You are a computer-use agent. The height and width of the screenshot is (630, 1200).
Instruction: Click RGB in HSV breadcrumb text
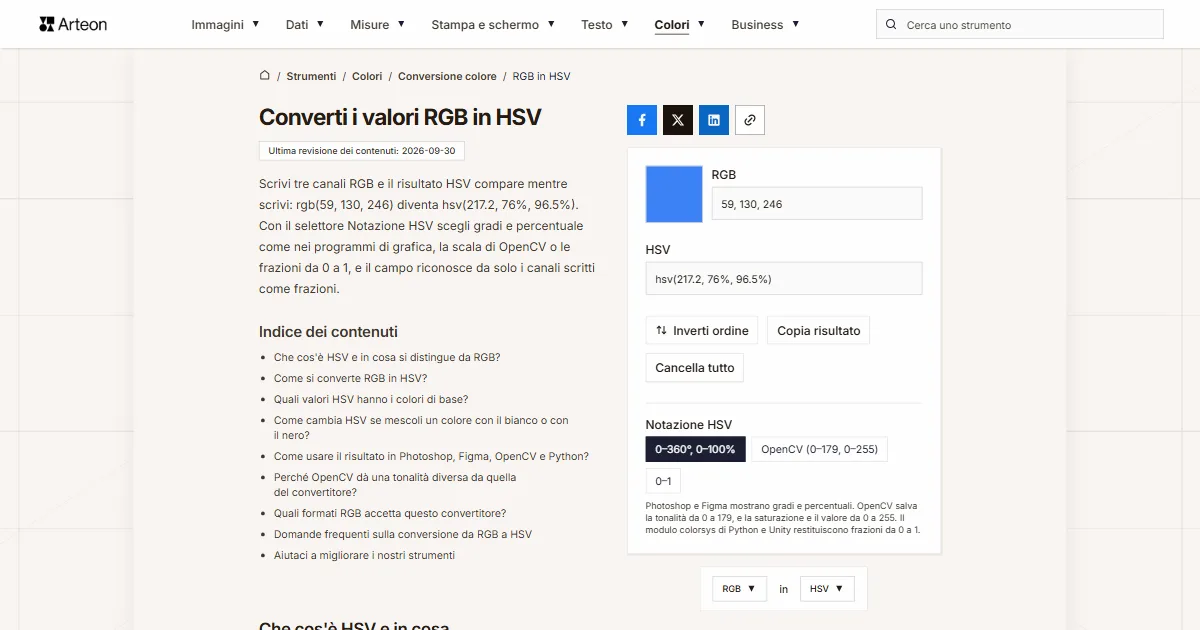pos(542,76)
